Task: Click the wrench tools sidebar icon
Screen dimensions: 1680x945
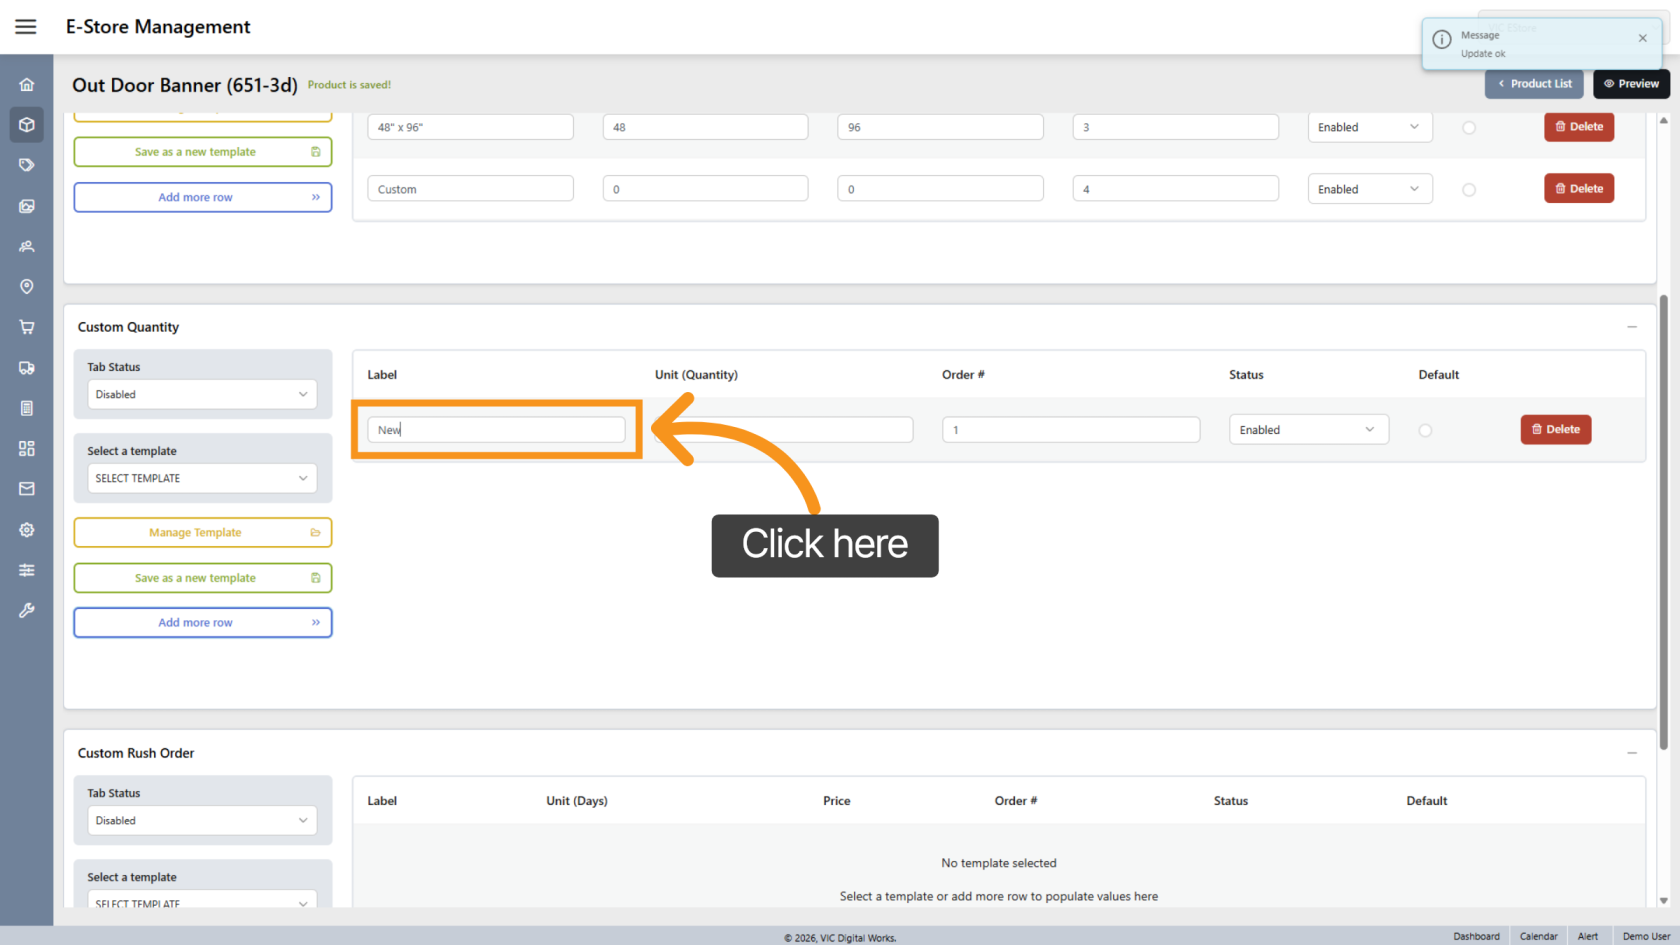Action: [27, 610]
